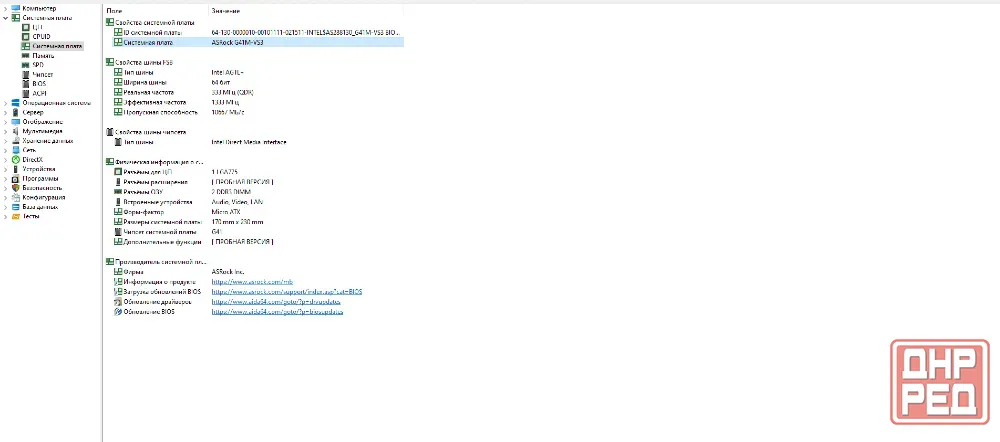Select the Хранение данных drive icon
The width and height of the screenshot is (1000, 442).
(x=16, y=141)
